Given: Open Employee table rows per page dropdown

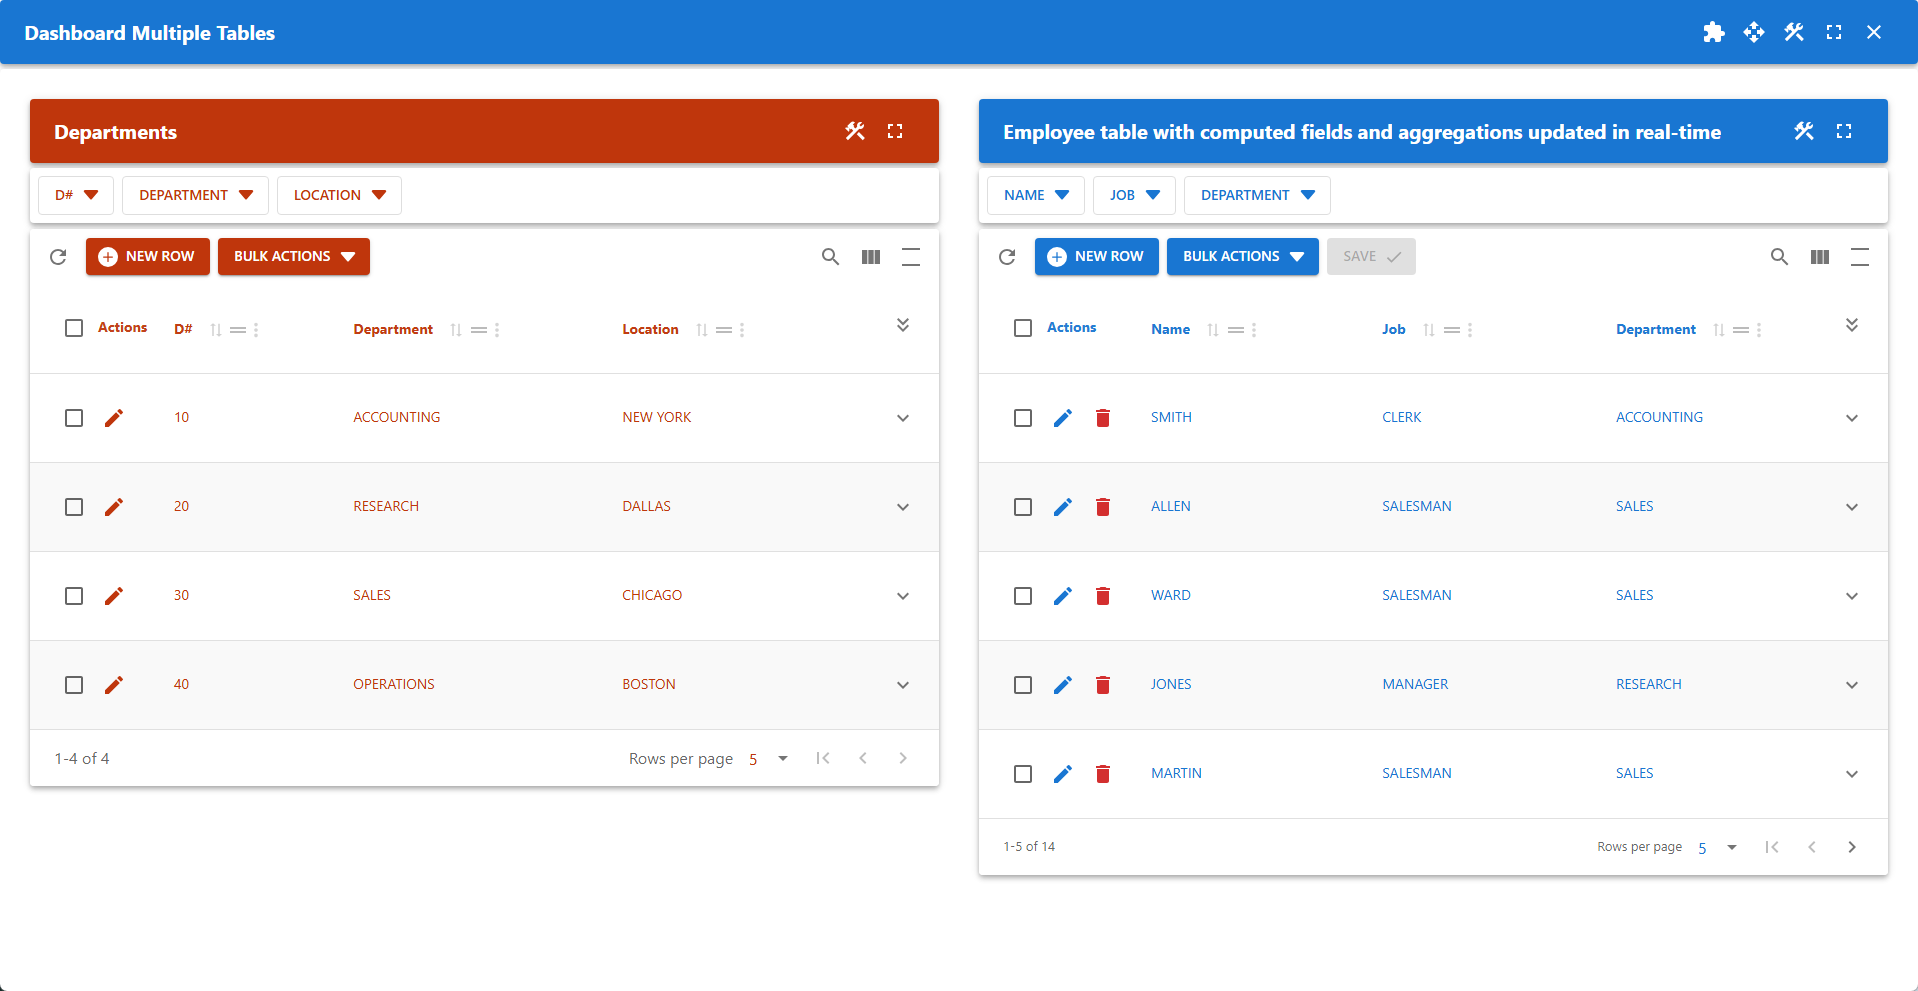Looking at the screenshot, I should click(x=1717, y=847).
